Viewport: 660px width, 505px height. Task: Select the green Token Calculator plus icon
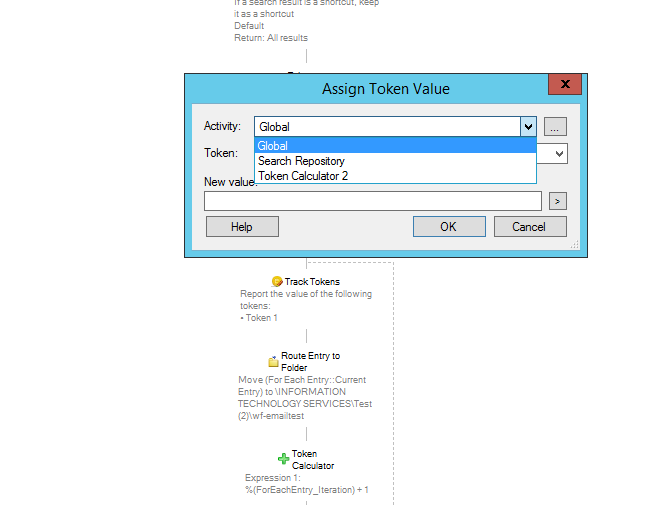tap(284, 459)
